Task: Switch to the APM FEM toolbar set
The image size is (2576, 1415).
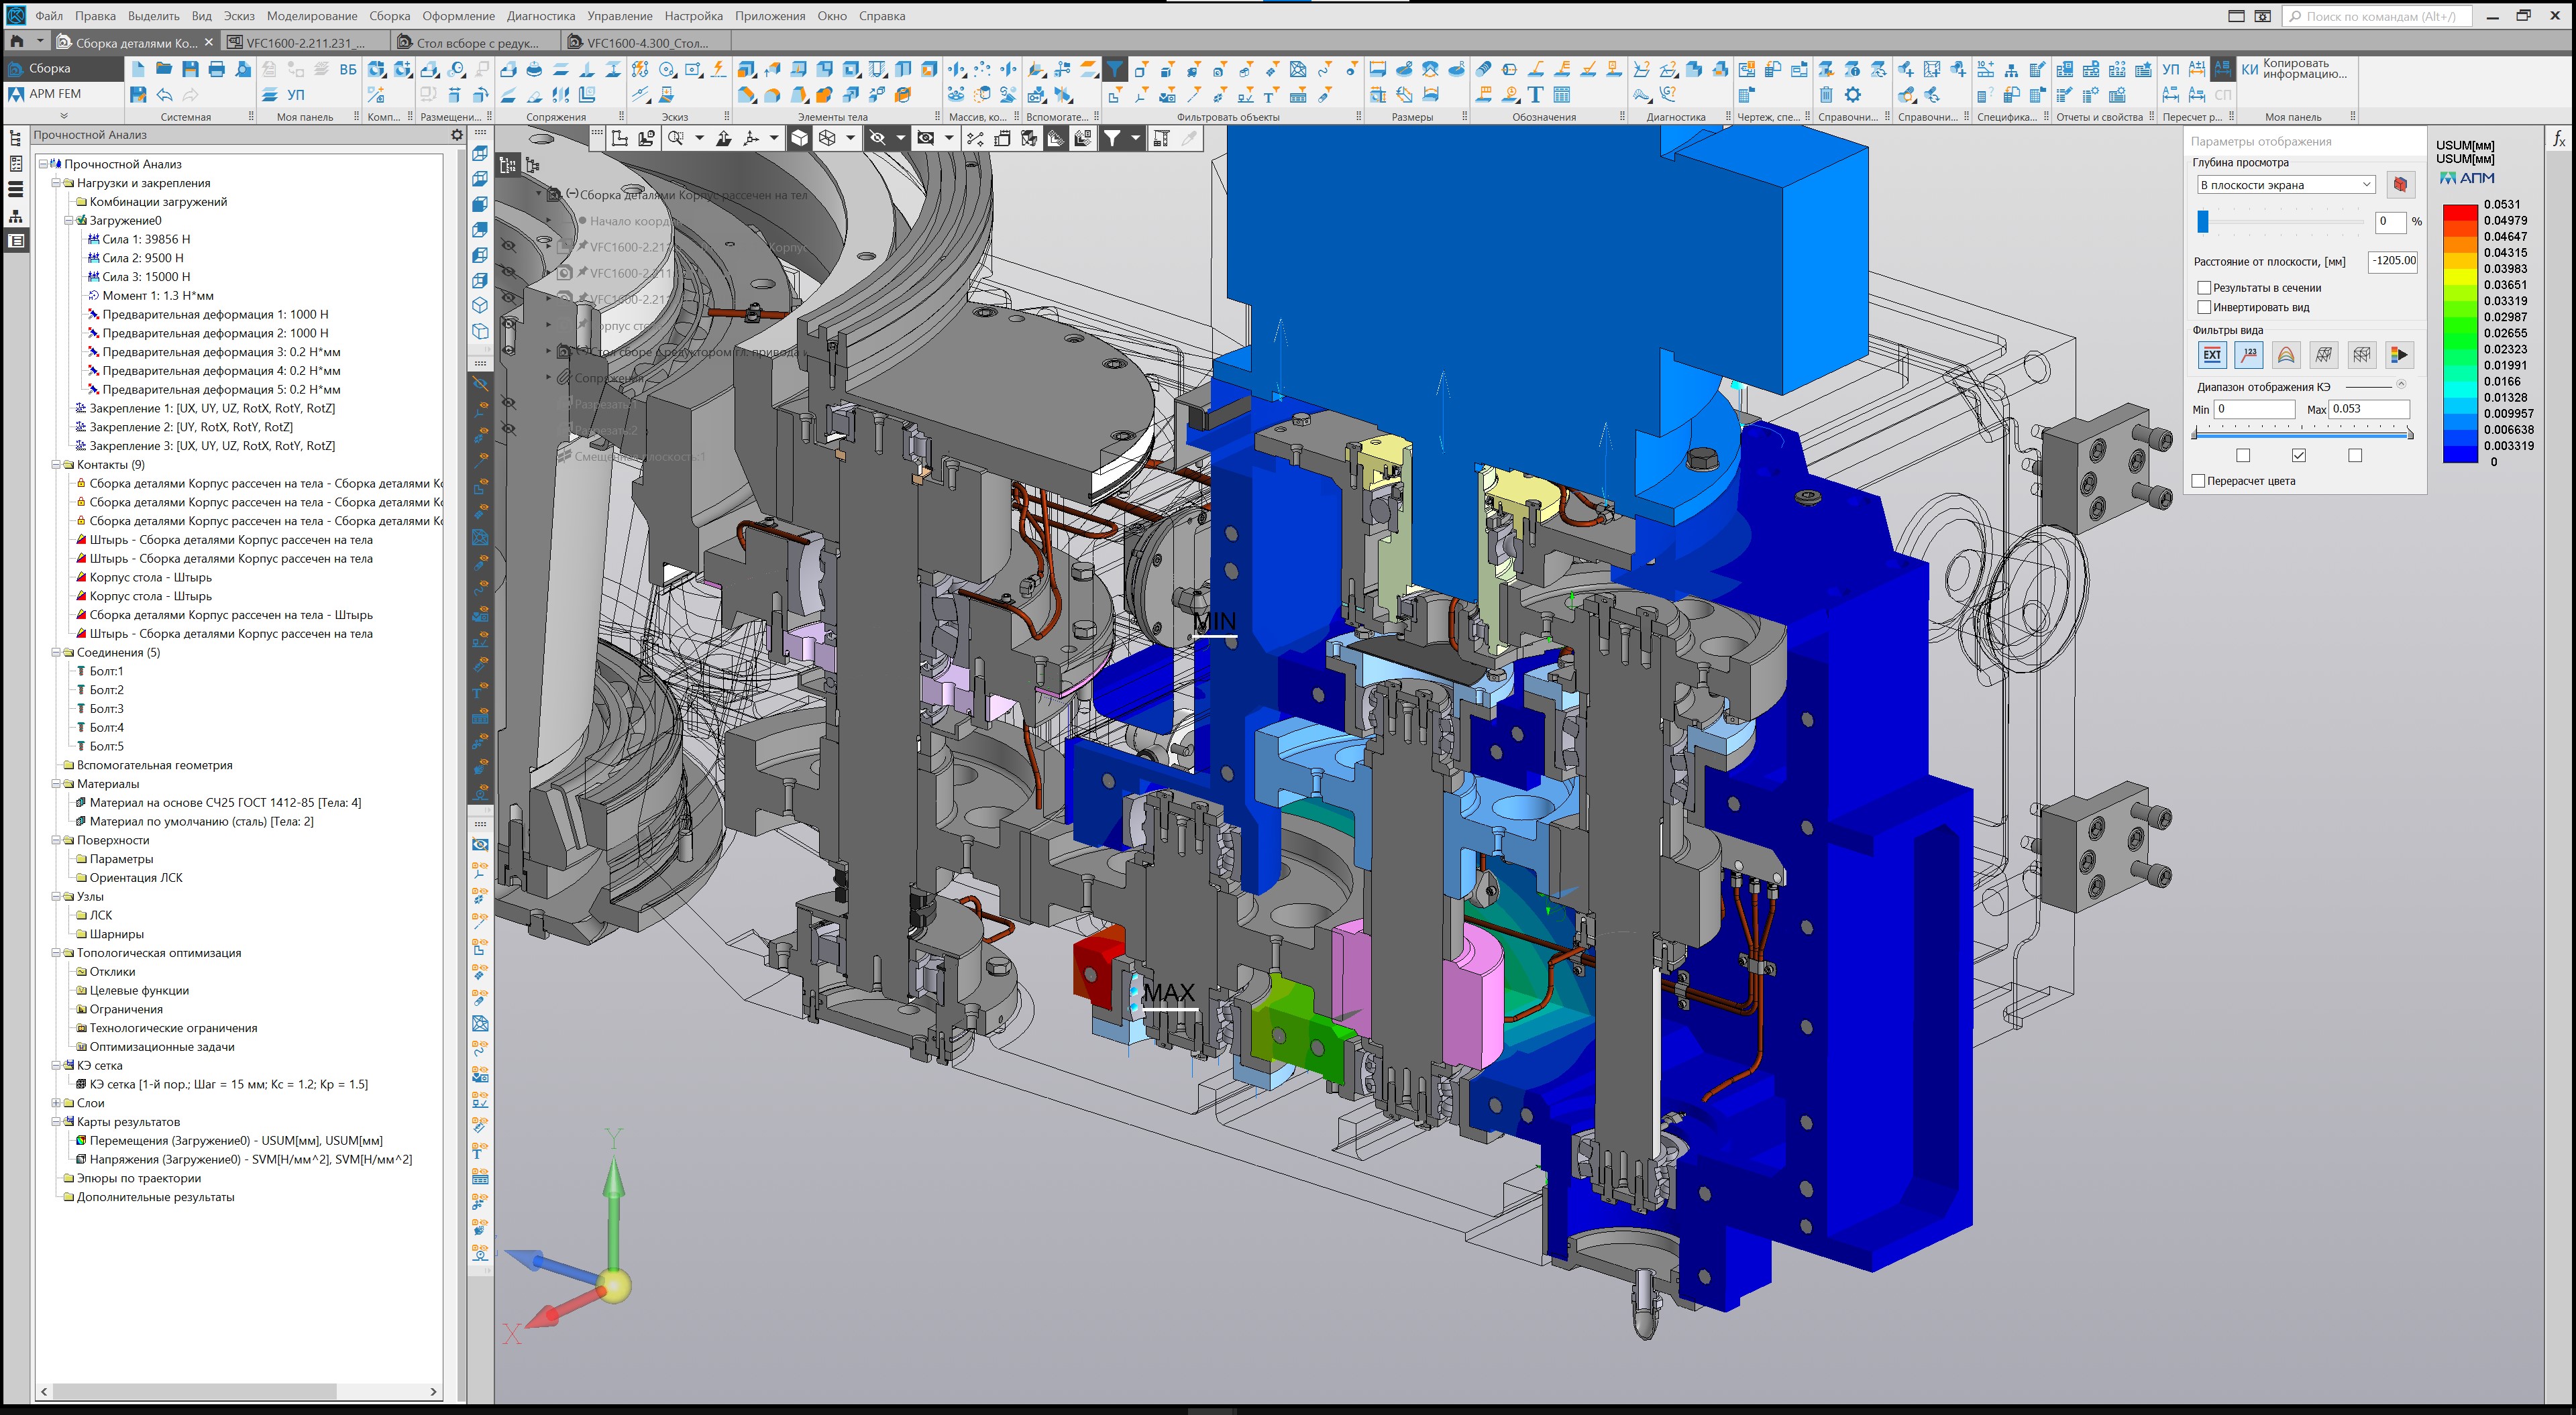Action: tap(54, 94)
